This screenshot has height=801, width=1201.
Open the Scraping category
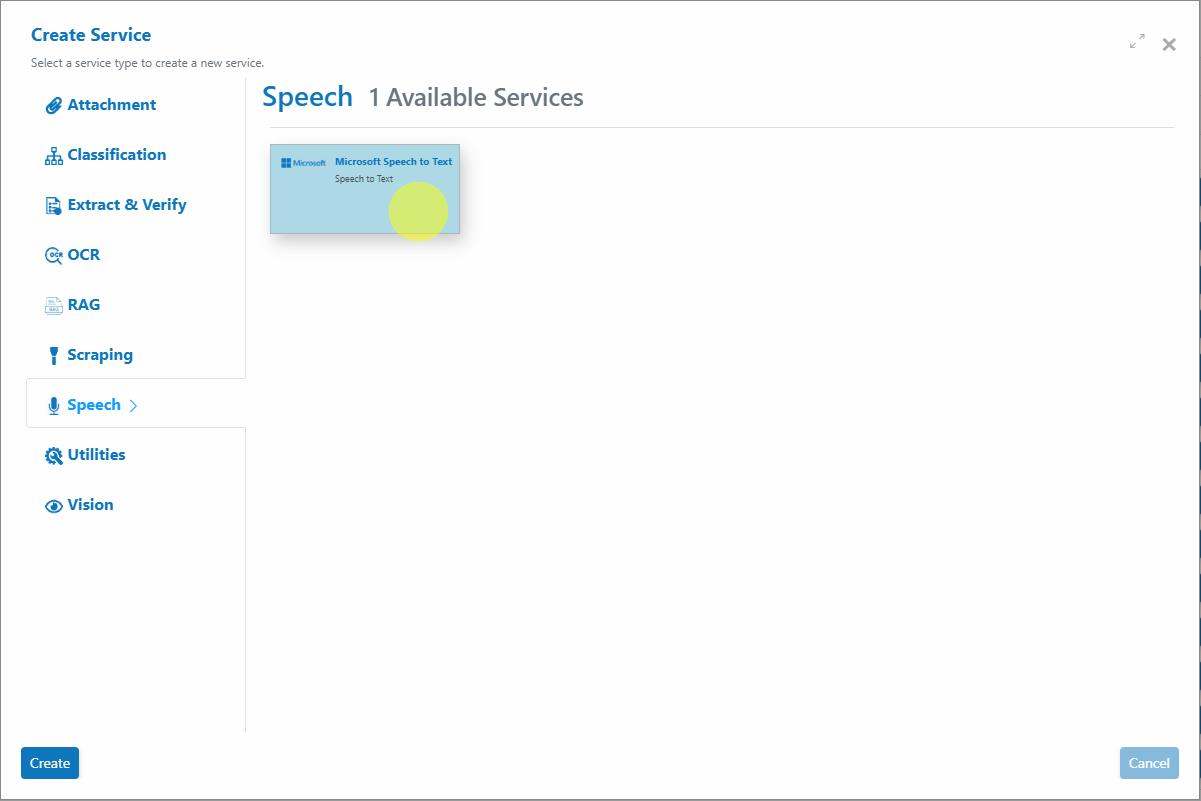tap(100, 355)
